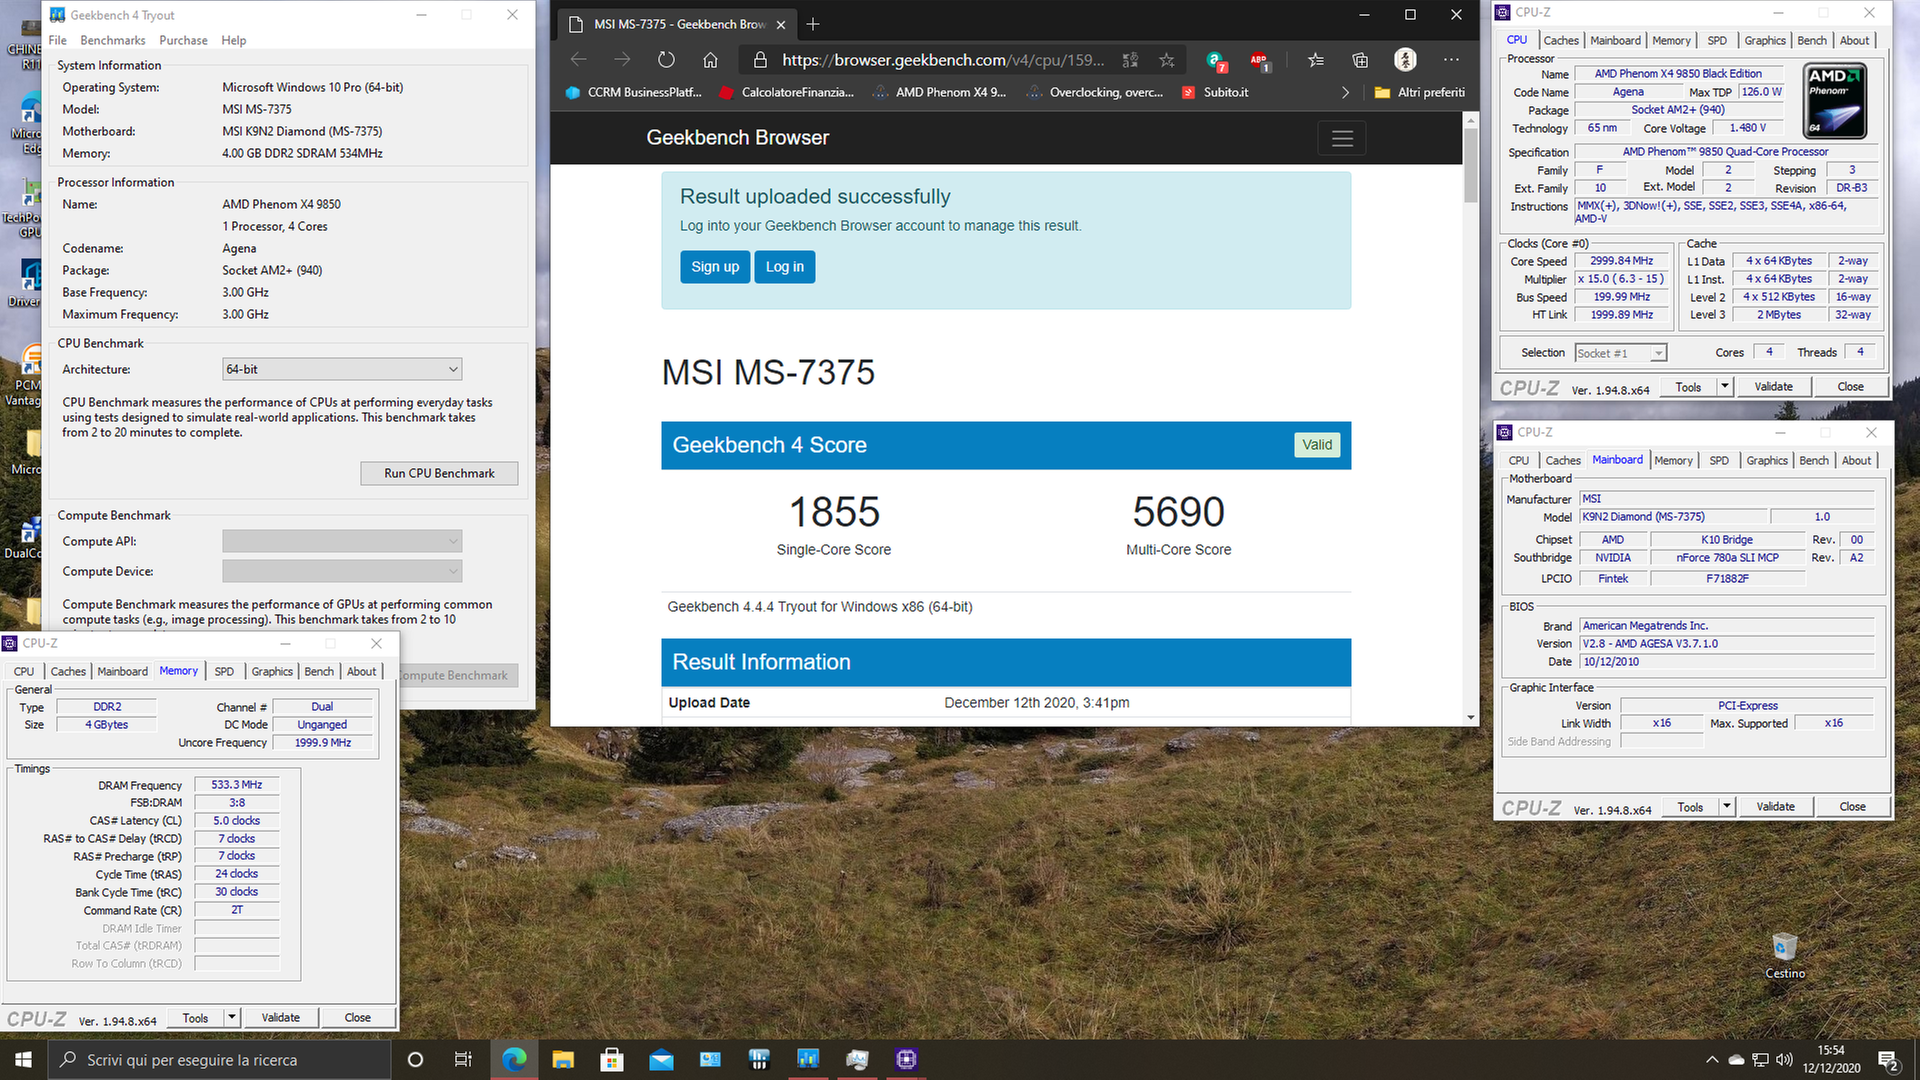Open Task View in taskbar
Image resolution: width=1920 pixels, height=1080 pixels.
[463, 1059]
